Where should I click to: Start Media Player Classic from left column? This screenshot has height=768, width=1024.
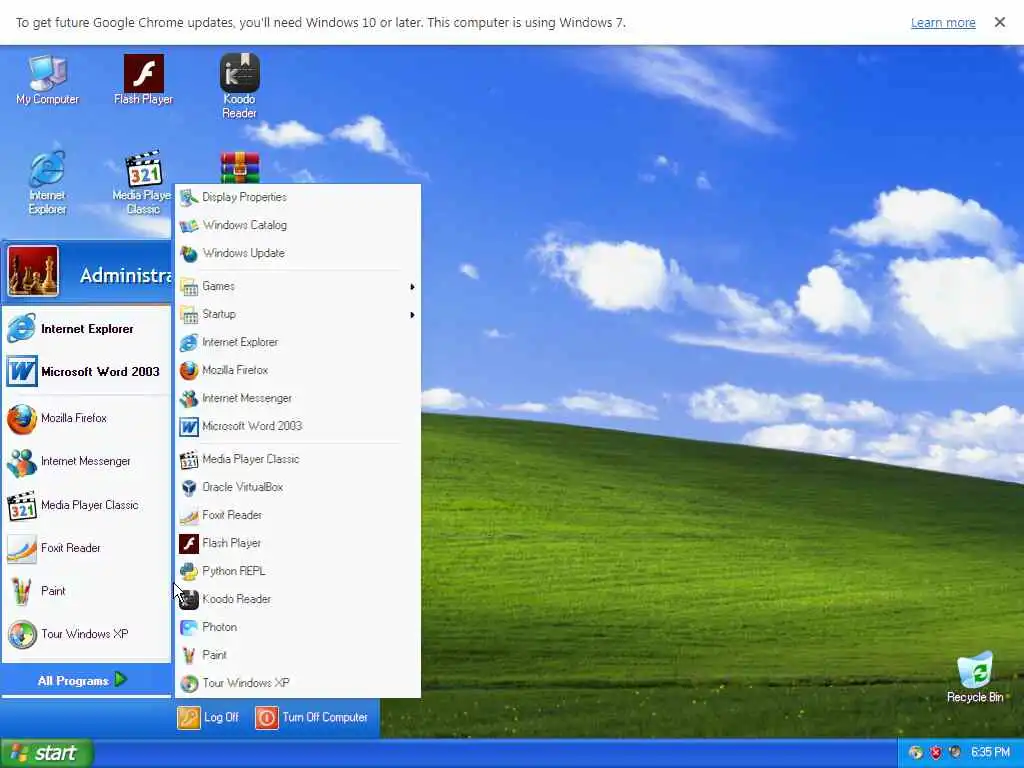(86, 505)
